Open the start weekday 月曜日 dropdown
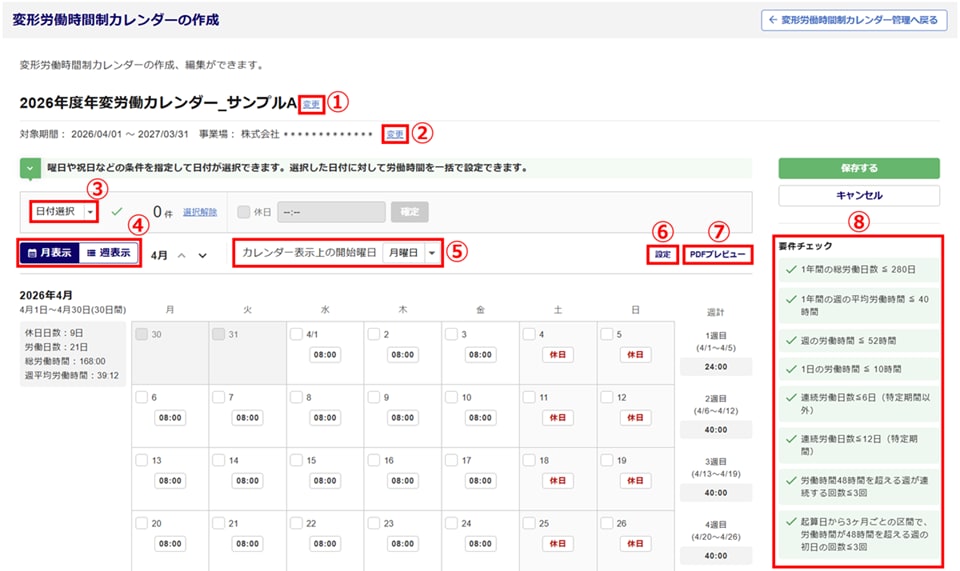The image size is (960, 571). (x=413, y=253)
